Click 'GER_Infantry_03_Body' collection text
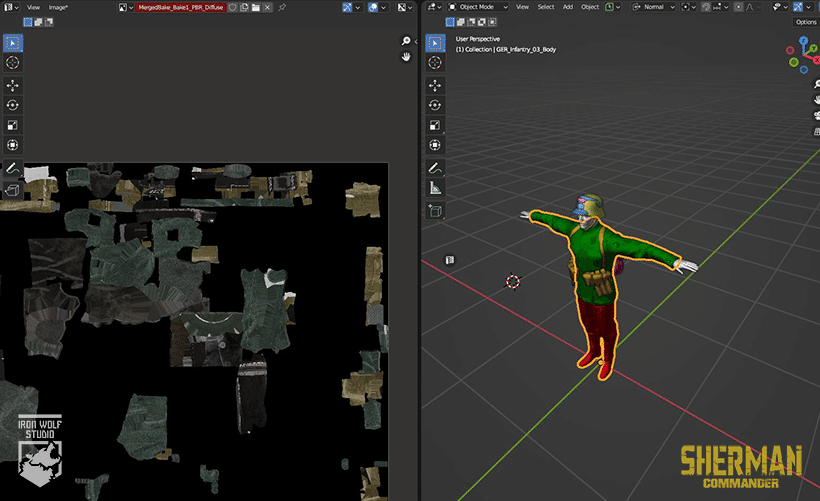This screenshot has height=501, width=820. (526, 50)
